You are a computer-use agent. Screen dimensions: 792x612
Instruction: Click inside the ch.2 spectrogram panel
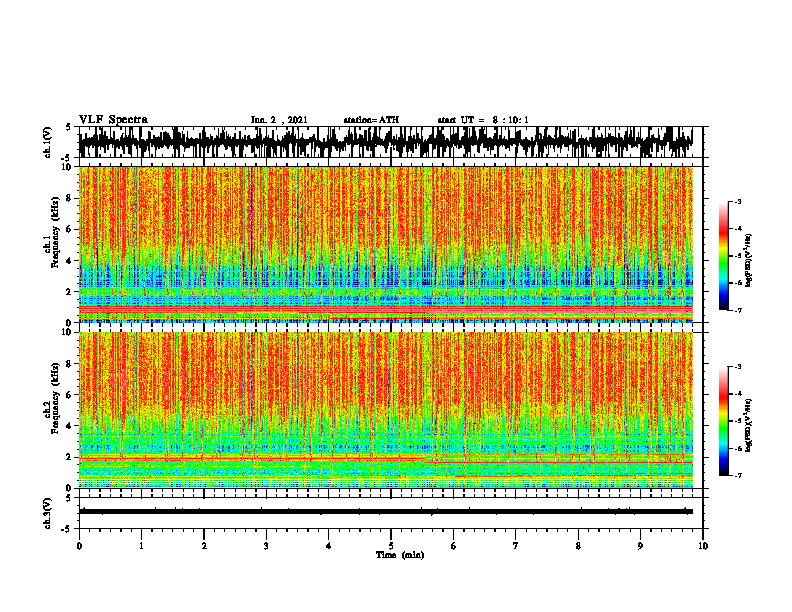(385, 410)
